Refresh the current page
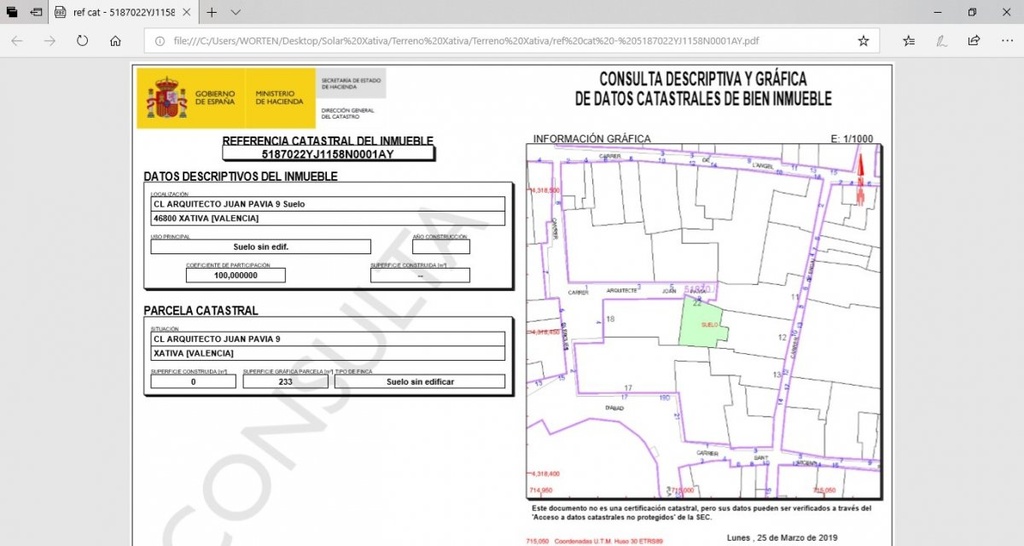 (x=82, y=40)
